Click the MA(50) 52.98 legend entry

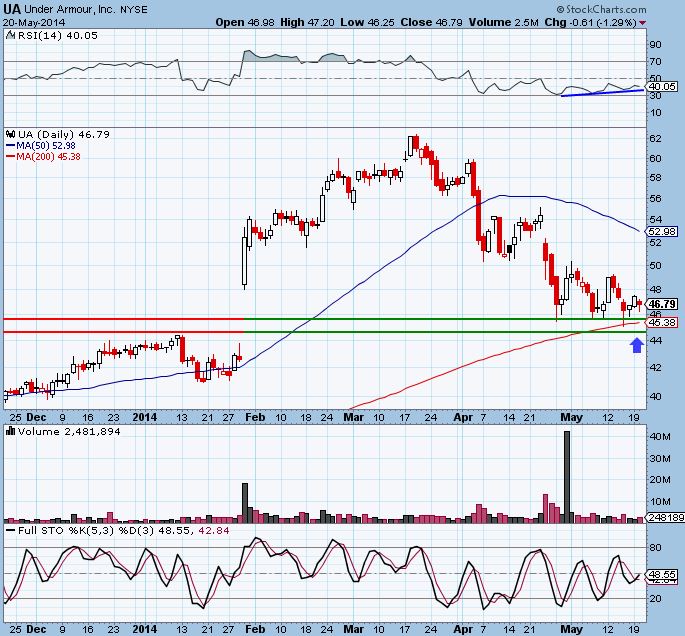tap(41, 145)
